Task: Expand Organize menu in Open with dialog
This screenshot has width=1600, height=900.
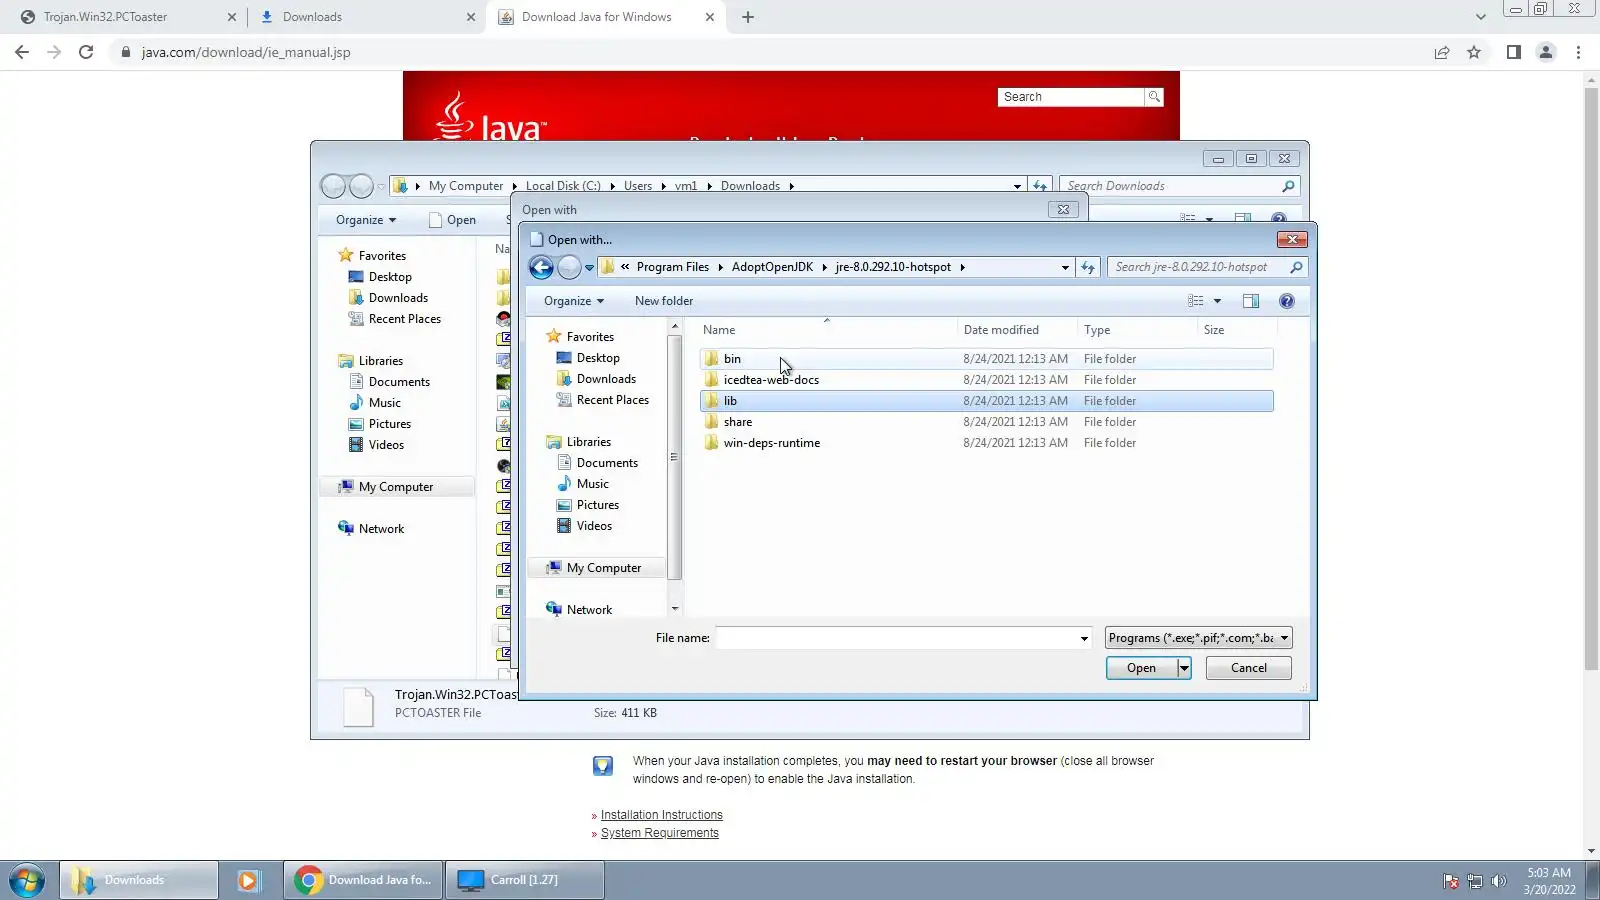Action: click(574, 301)
